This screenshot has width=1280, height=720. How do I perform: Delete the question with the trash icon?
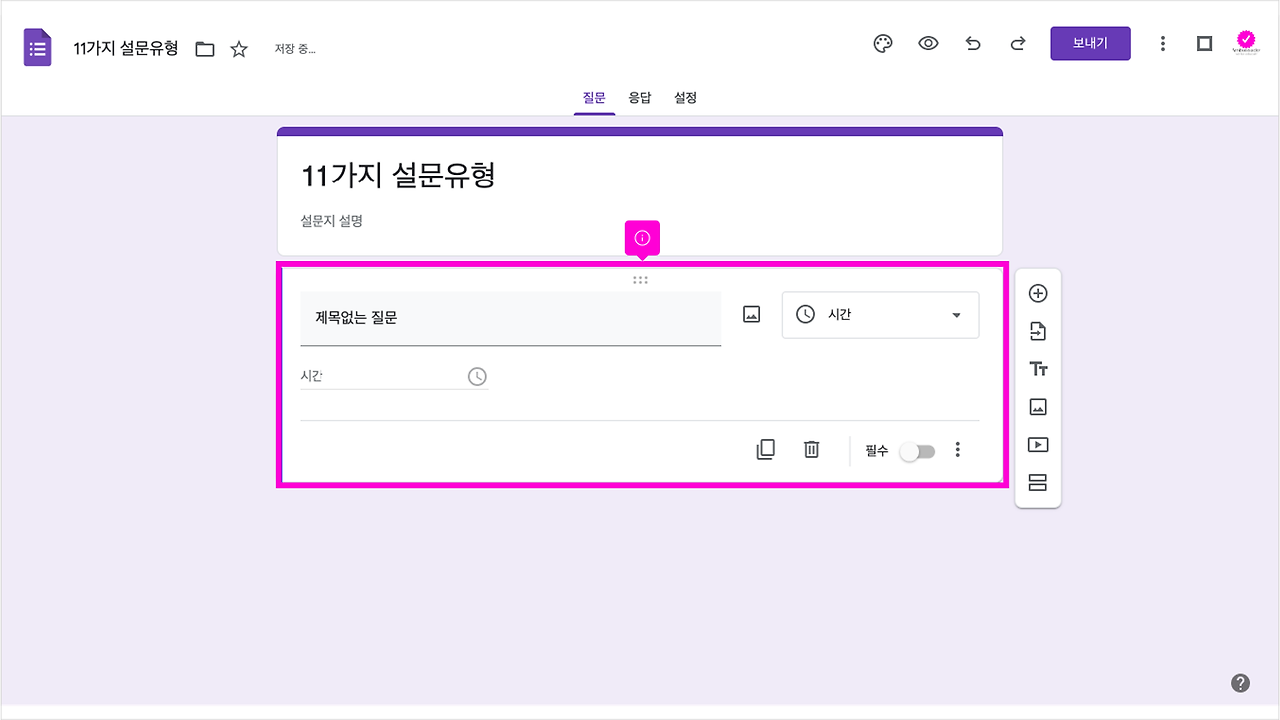click(811, 449)
